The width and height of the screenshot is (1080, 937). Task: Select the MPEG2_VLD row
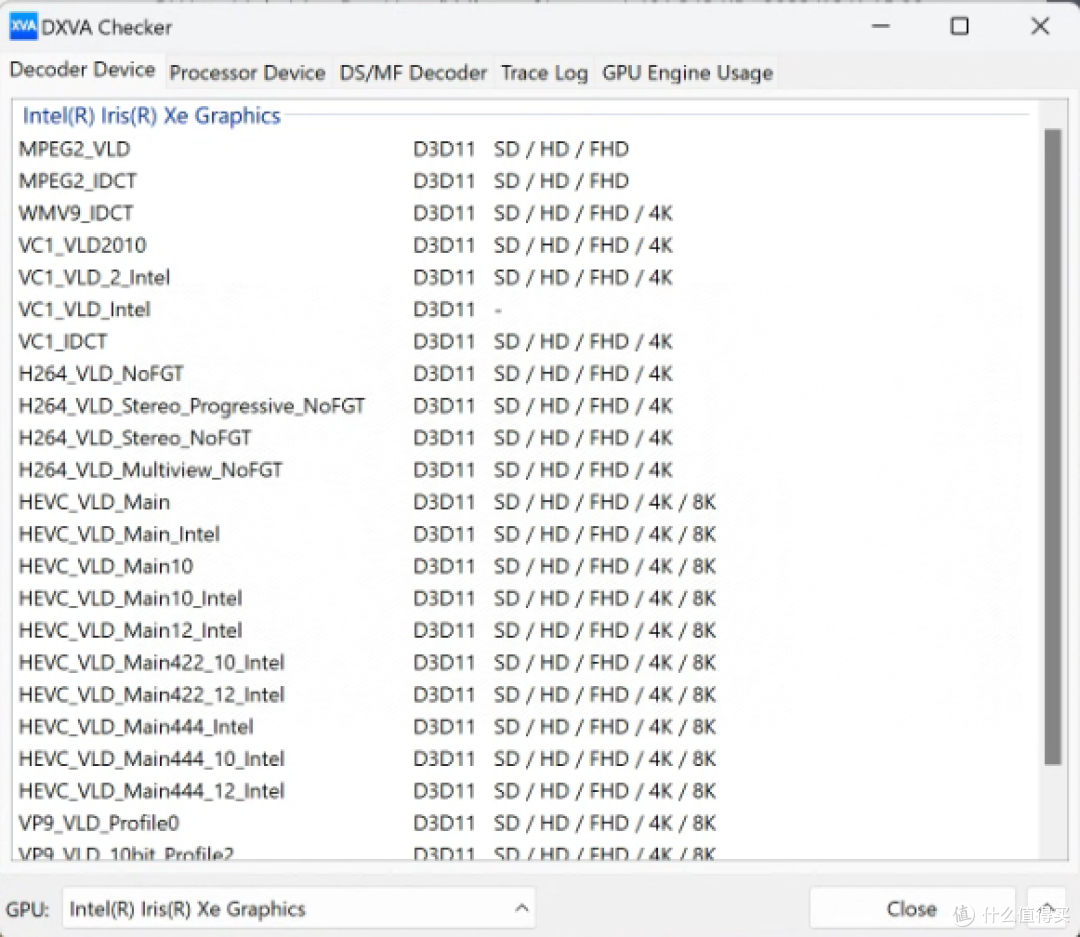coord(525,149)
